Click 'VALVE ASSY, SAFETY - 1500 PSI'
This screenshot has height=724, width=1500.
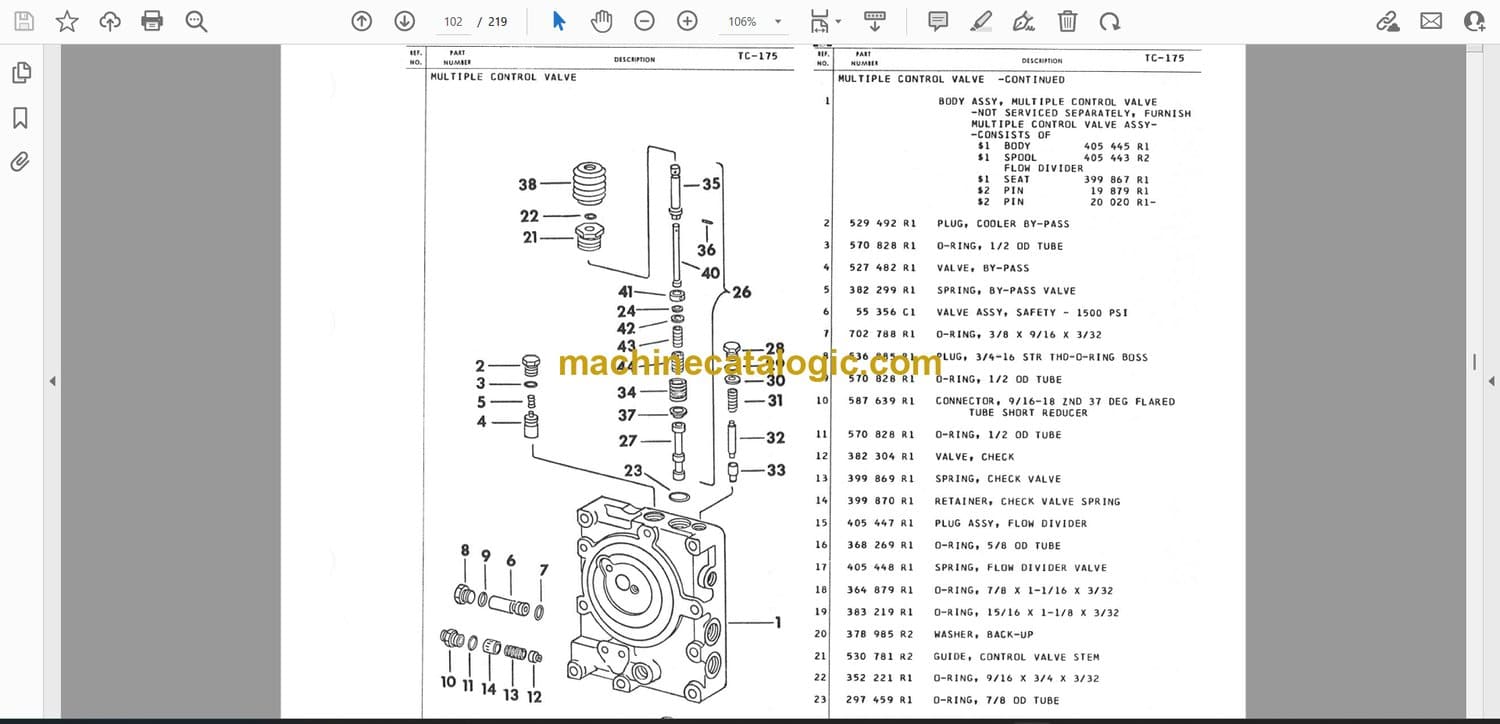coord(1033,313)
